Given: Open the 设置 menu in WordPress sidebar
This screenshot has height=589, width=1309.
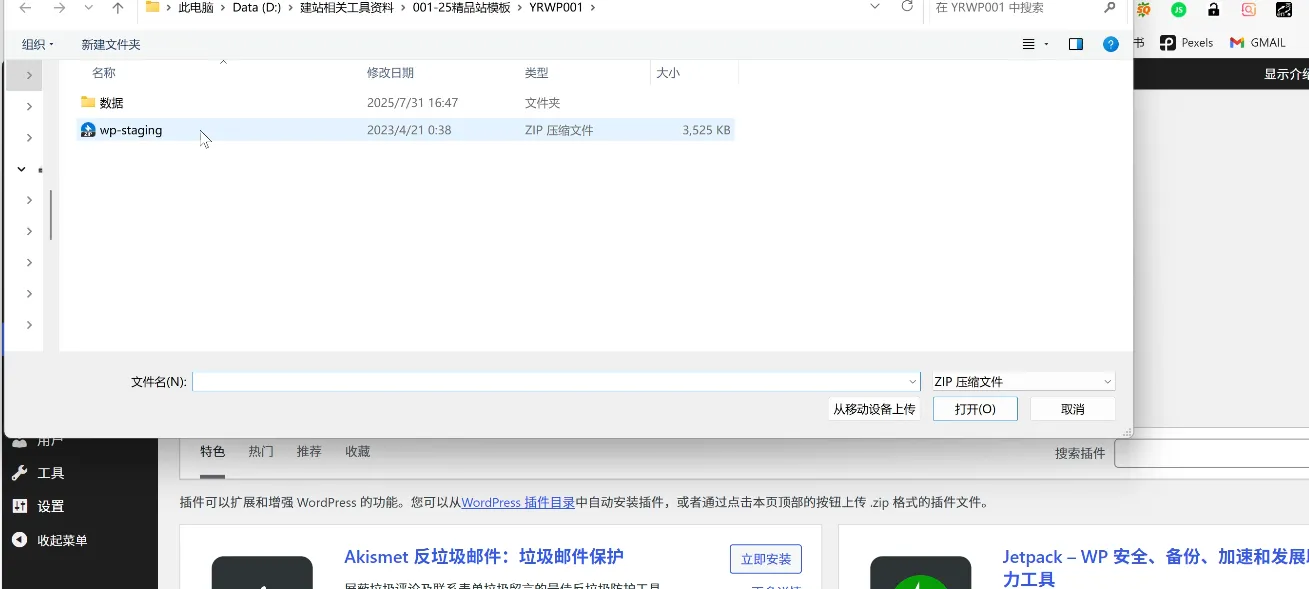Looking at the screenshot, I should click(51, 506).
